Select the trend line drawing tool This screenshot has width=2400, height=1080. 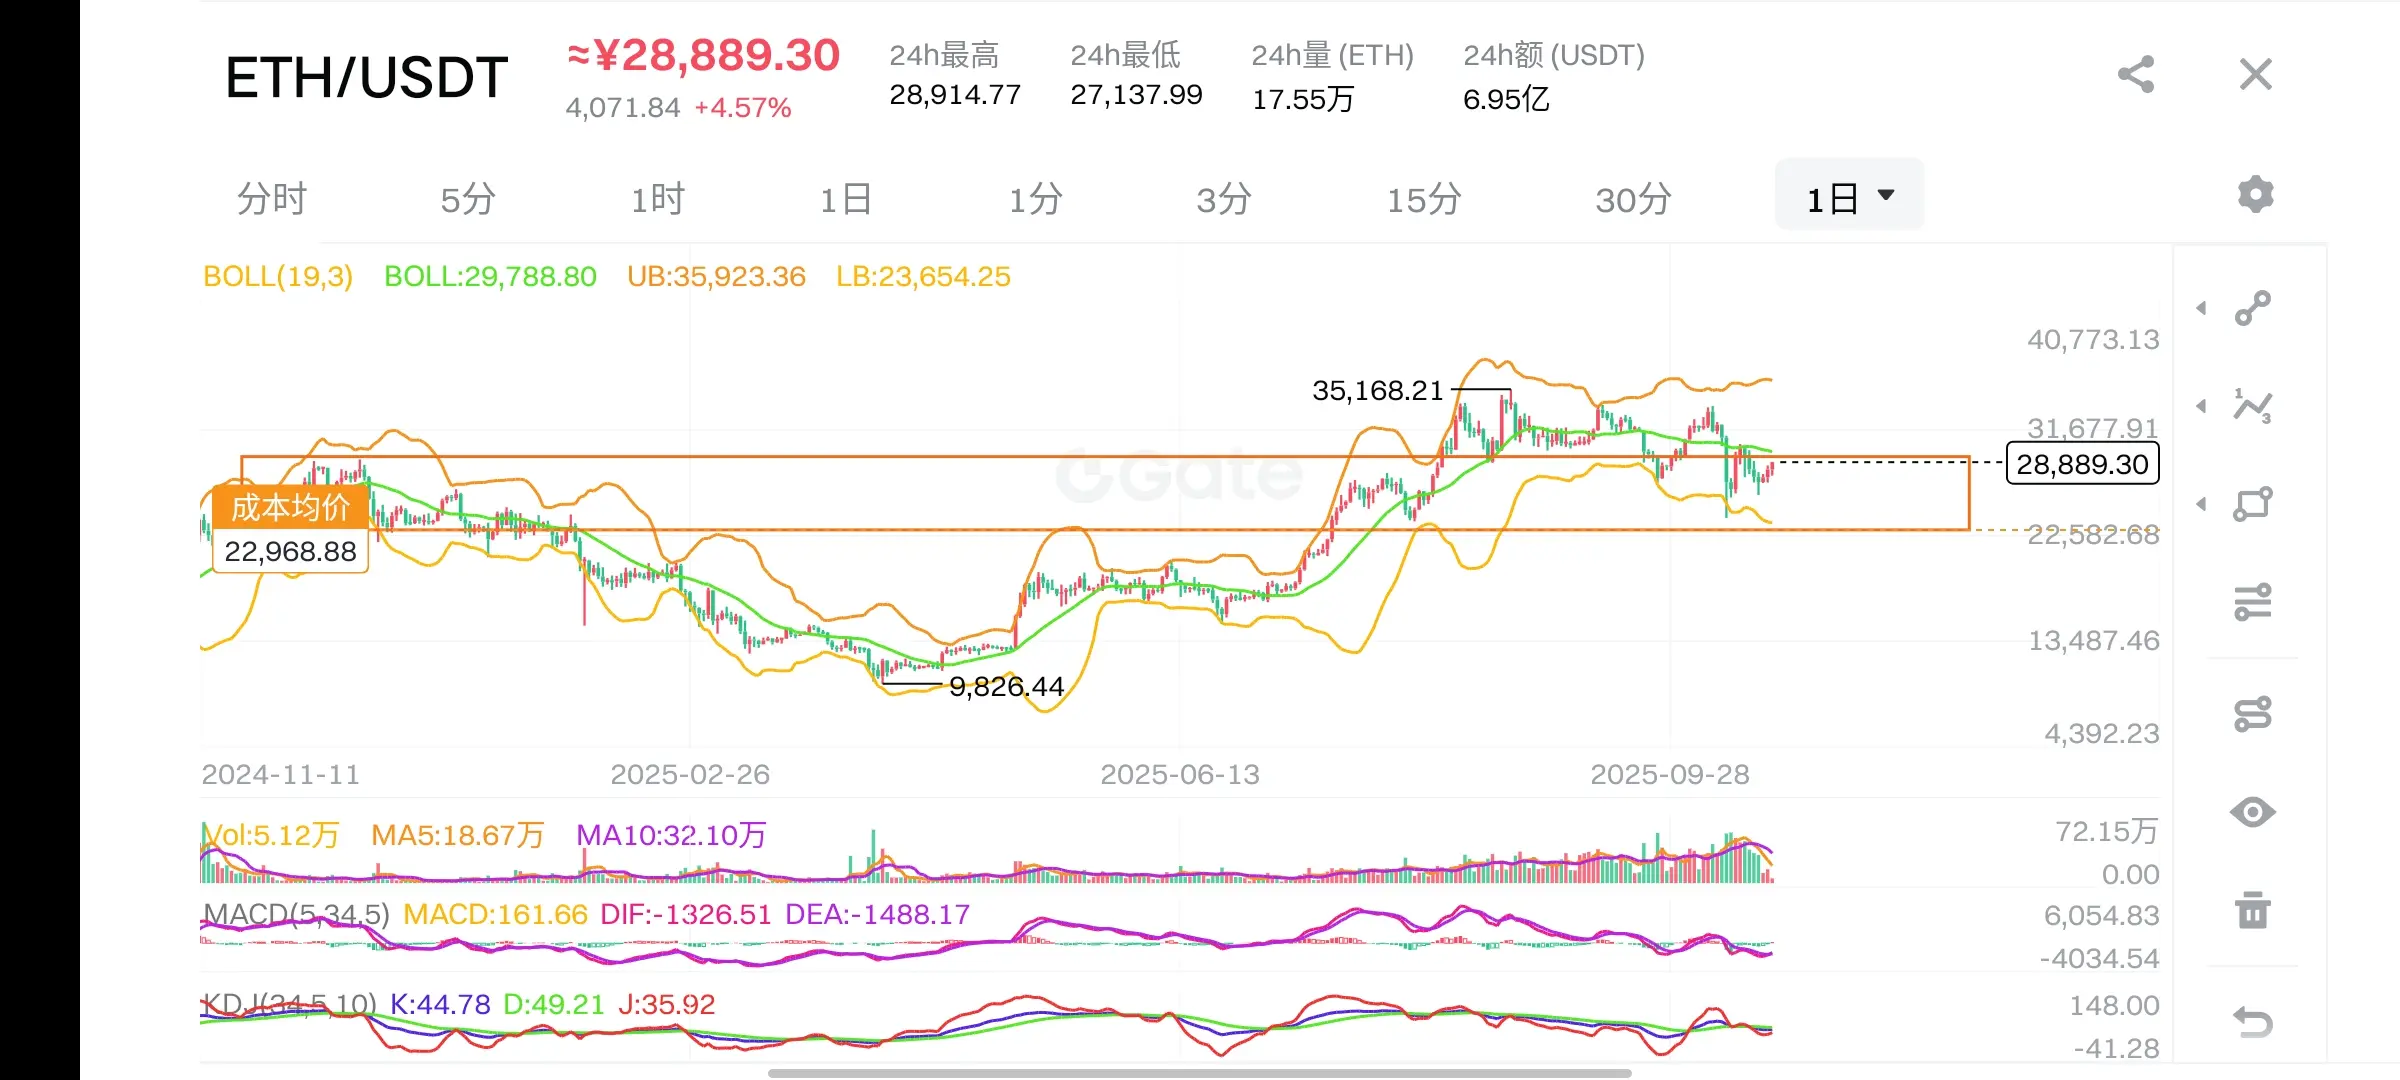click(x=2253, y=308)
